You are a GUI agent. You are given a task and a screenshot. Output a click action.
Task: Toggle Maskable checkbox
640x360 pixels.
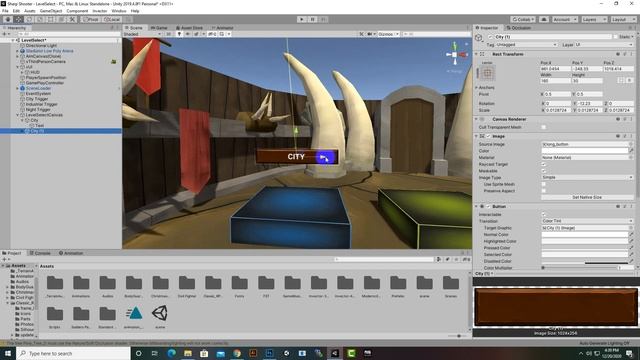point(544,171)
